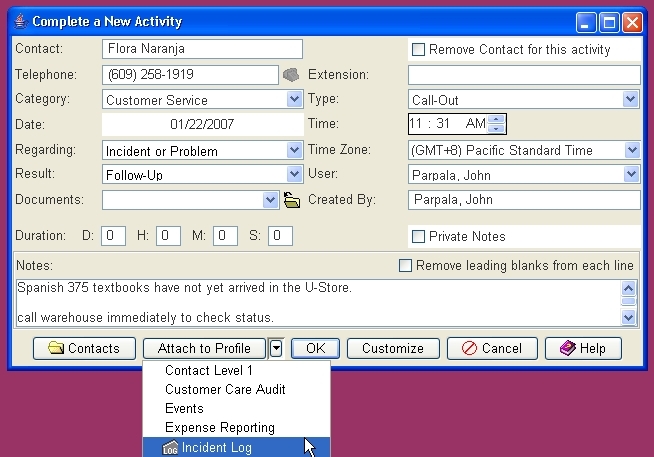Increase the time with the up spinner
654x457 pixels.
[x=496, y=120]
